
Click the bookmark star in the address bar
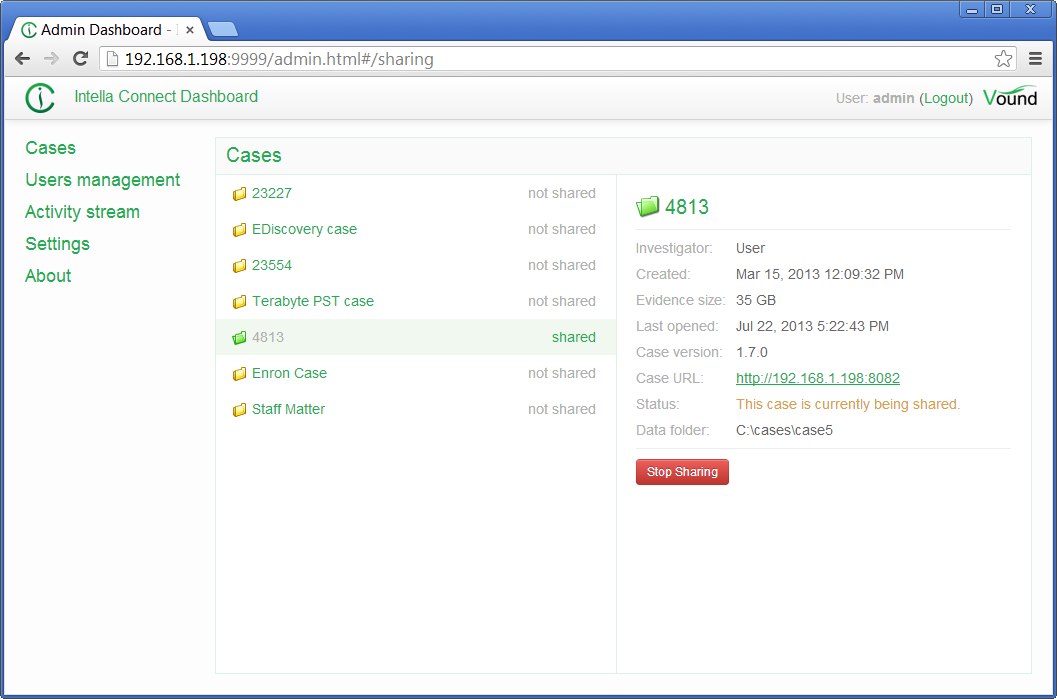1002,58
